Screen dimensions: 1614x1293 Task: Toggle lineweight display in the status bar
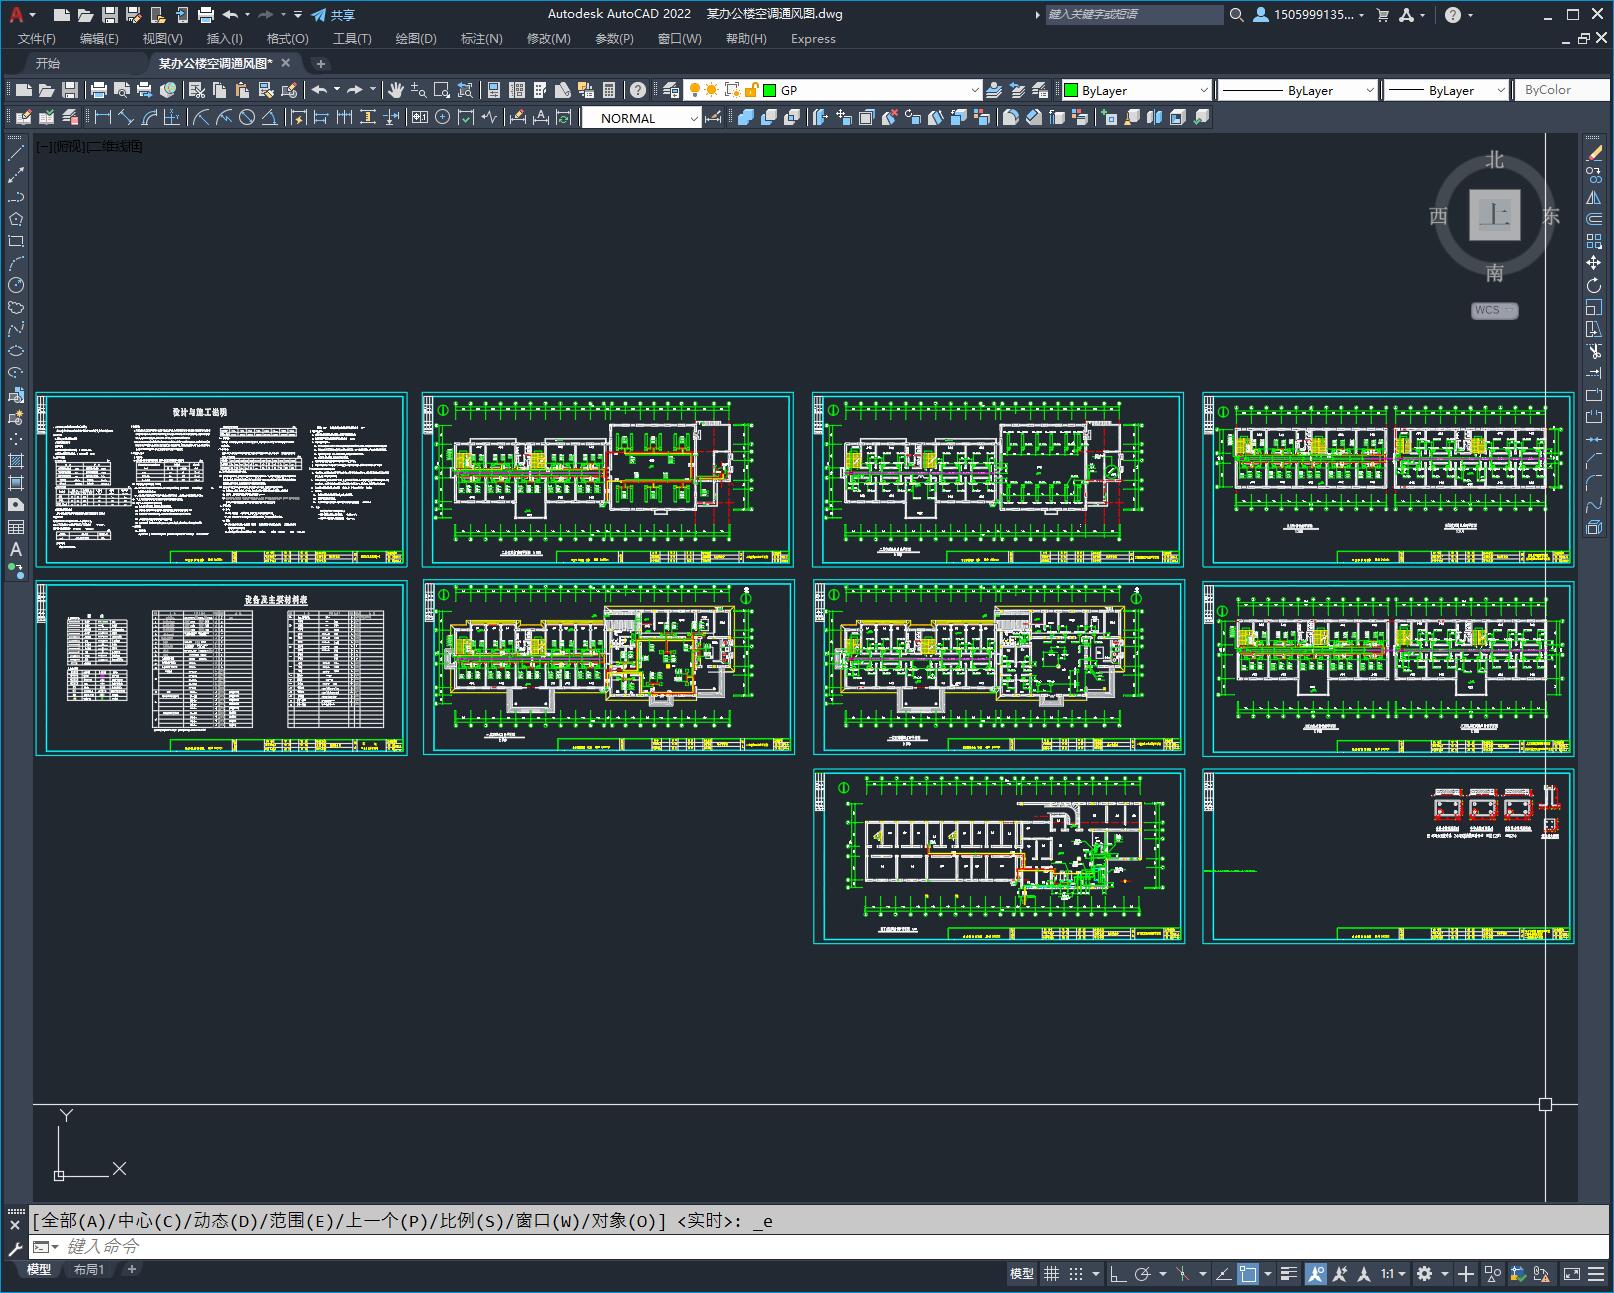[1289, 1274]
